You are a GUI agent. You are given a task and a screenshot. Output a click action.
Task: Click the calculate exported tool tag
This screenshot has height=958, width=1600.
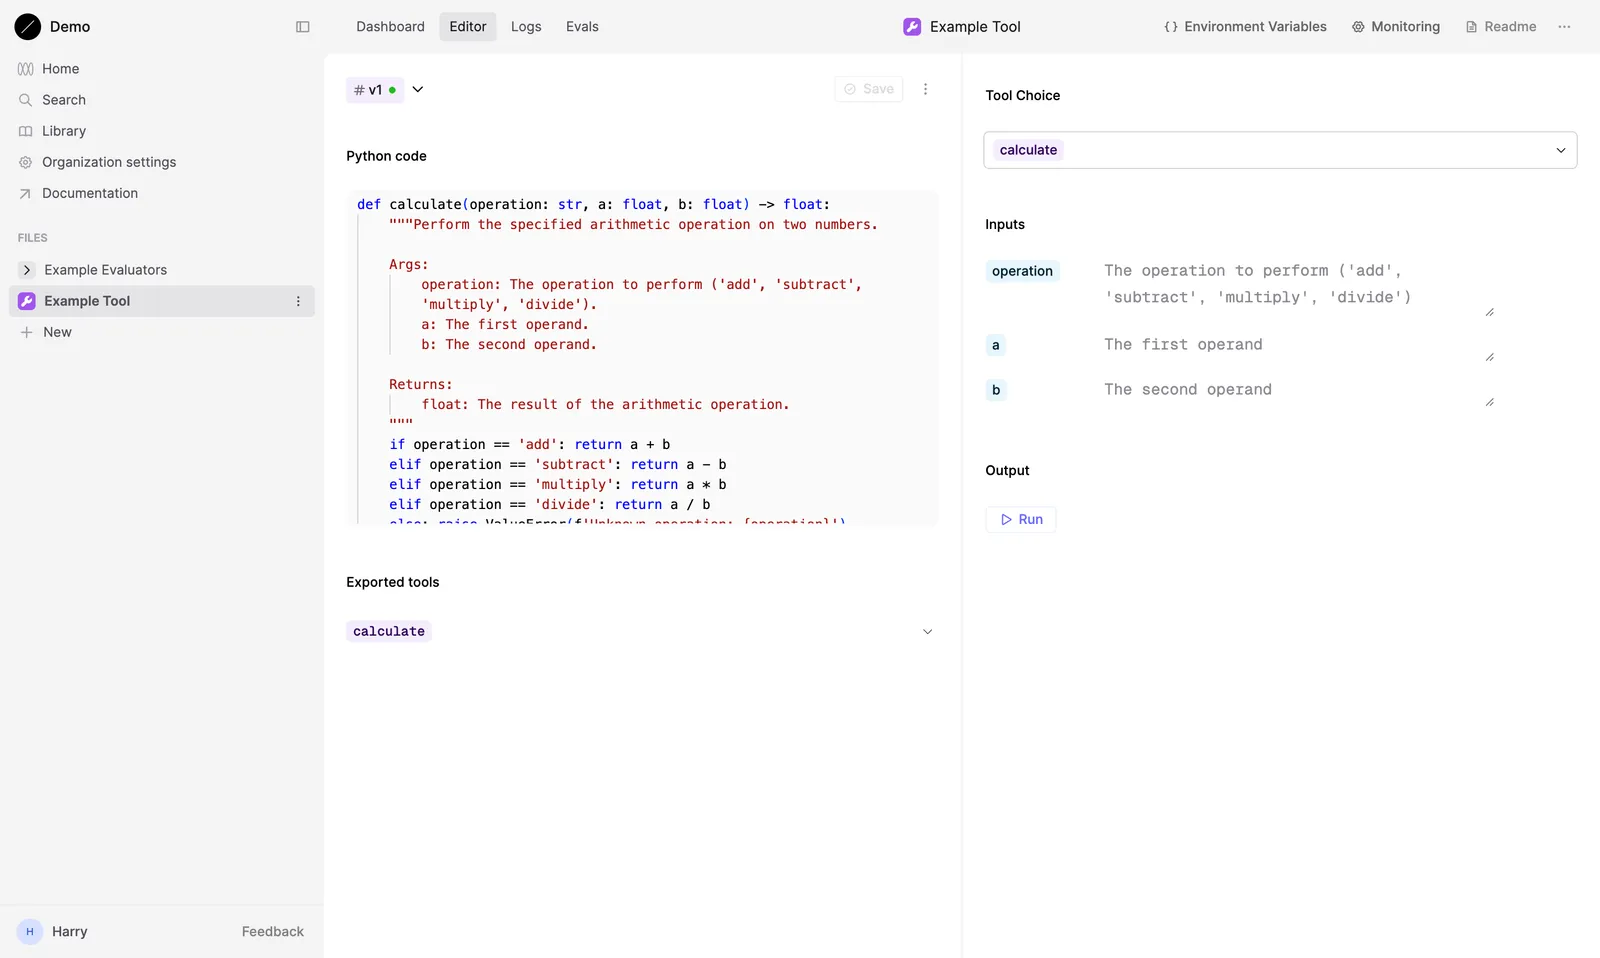(389, 632)
